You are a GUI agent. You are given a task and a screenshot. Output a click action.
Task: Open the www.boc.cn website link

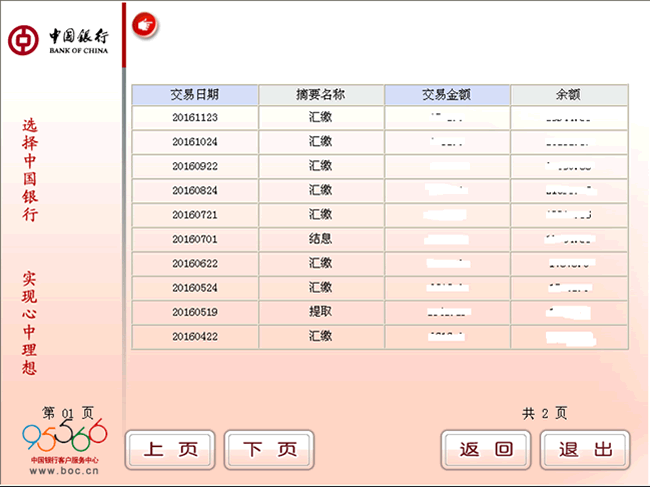click(x=63, y=470)
